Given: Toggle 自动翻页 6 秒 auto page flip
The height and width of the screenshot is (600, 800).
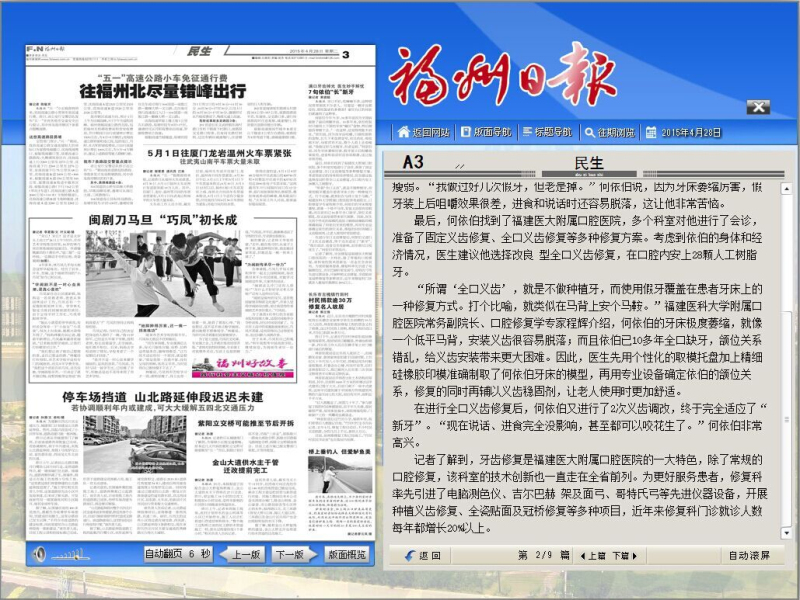Looking at the screenshot, I should [178, 554].
